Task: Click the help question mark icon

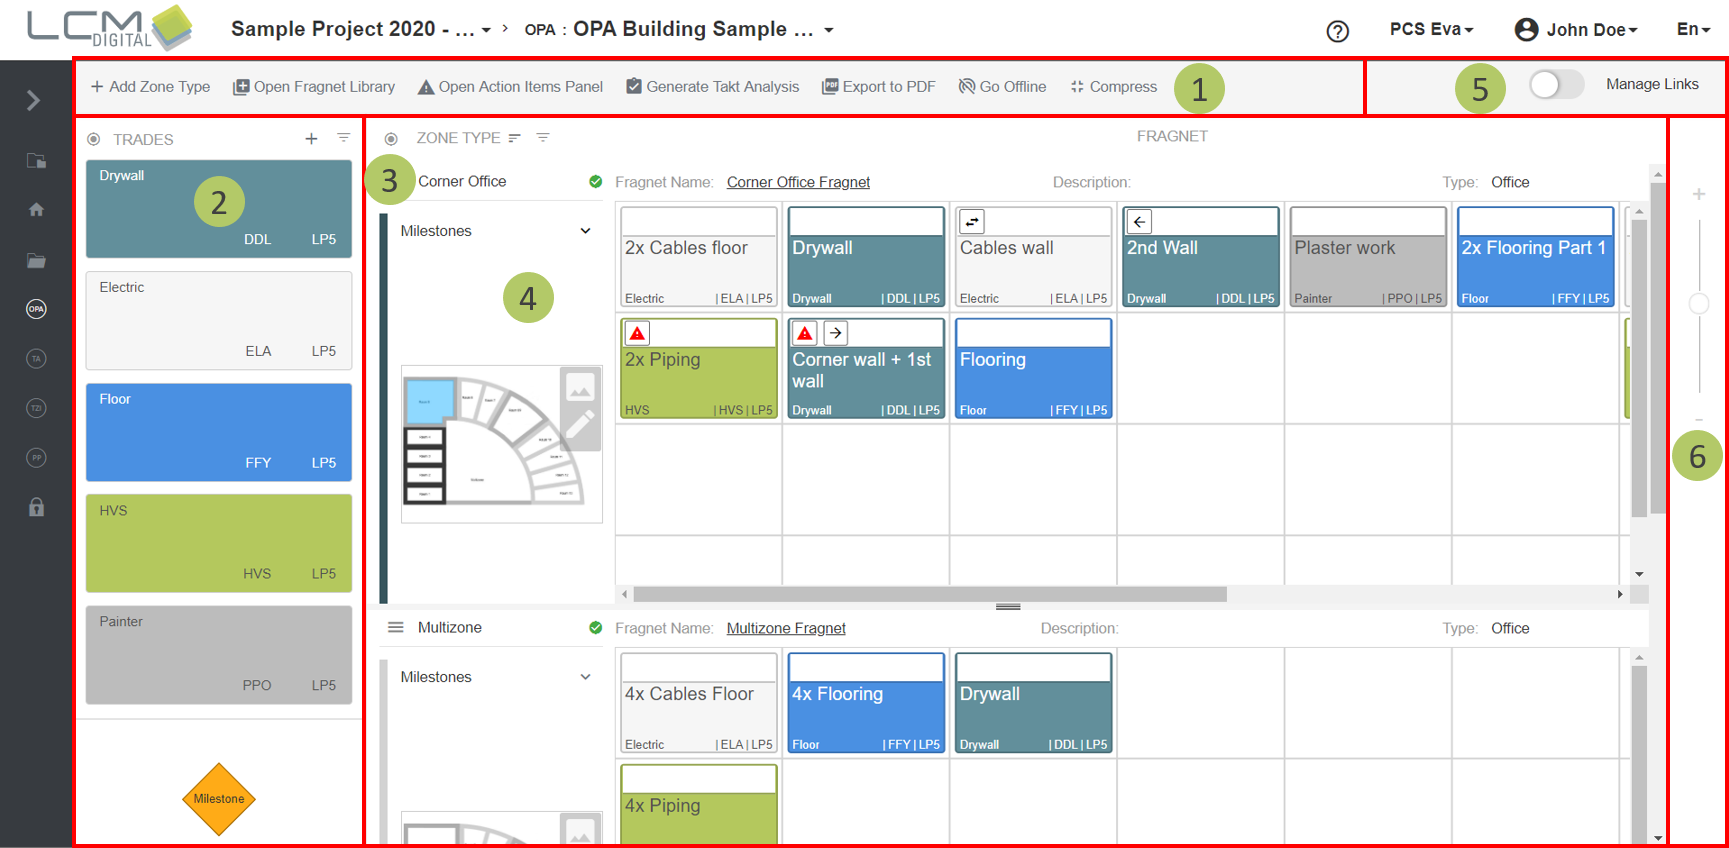Action: click(x=1337, y=31)
